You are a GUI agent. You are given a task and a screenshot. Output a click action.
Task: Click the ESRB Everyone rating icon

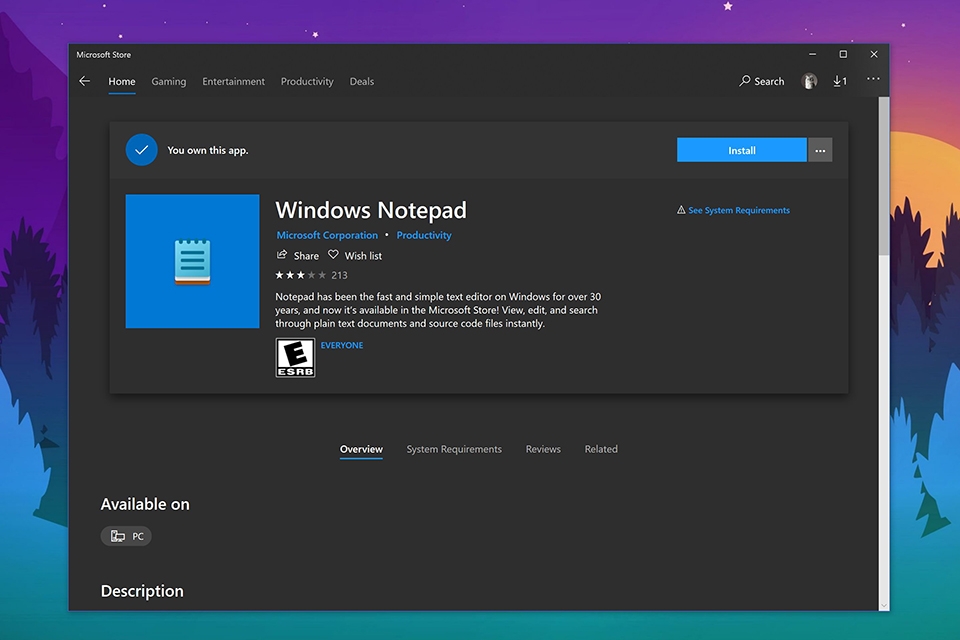294,357
